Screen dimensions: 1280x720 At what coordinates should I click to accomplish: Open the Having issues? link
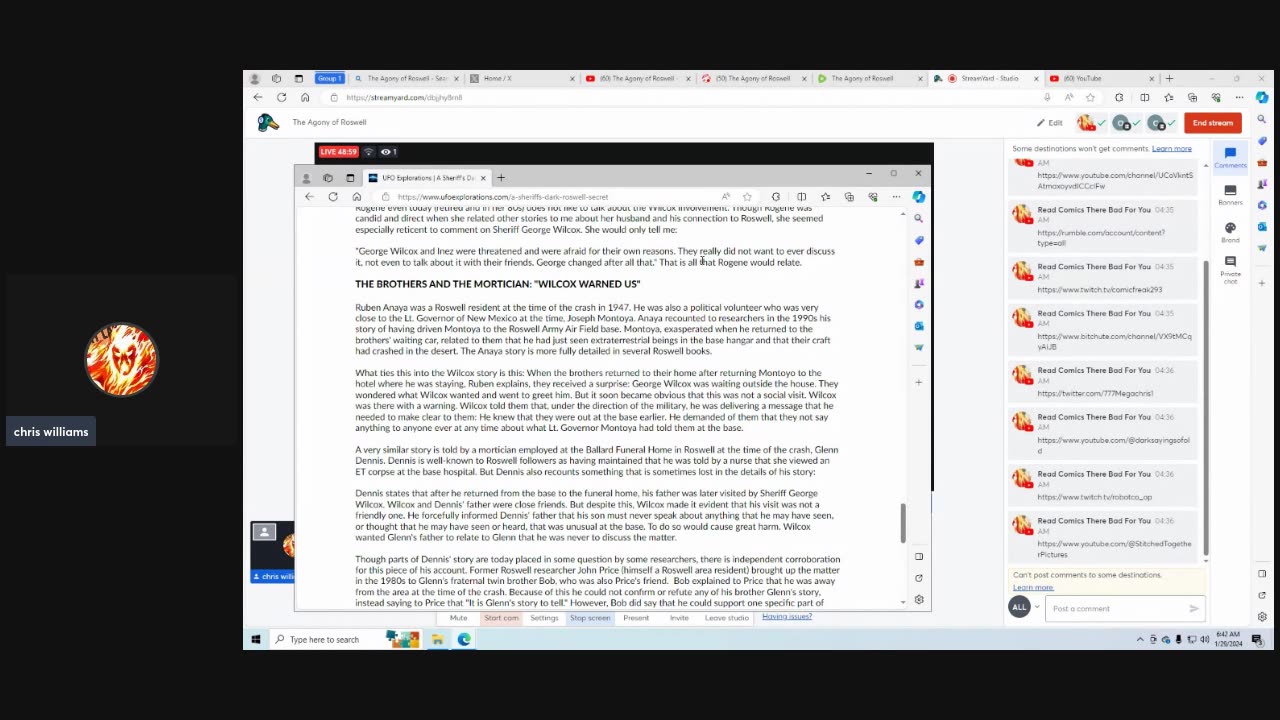click(787, 616)
